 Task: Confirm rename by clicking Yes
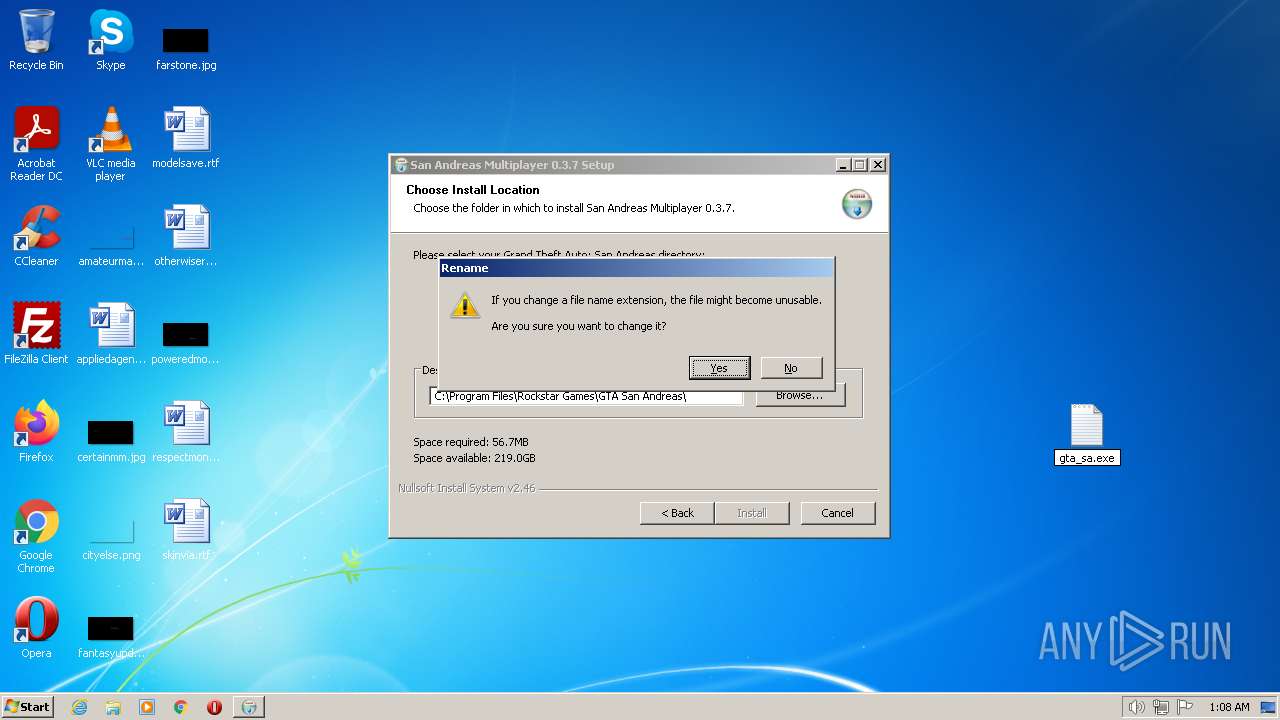719,368
